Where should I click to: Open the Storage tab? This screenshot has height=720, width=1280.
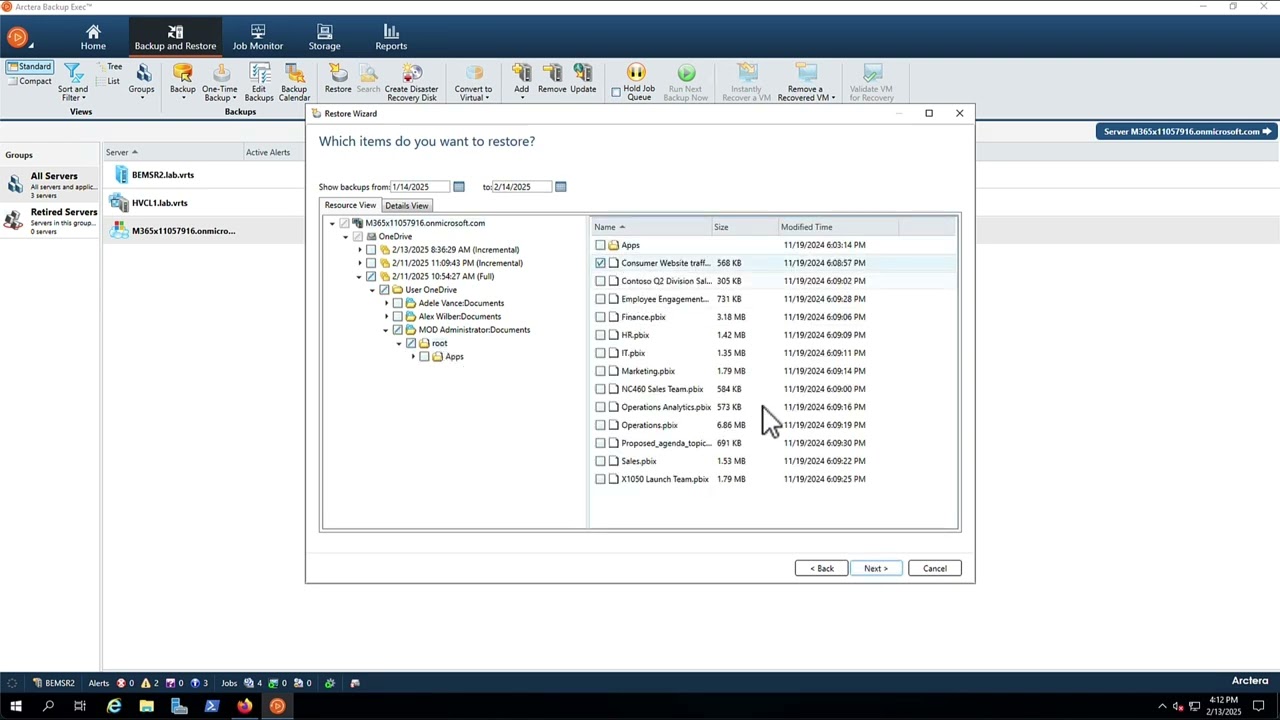[x=324, y=38]
